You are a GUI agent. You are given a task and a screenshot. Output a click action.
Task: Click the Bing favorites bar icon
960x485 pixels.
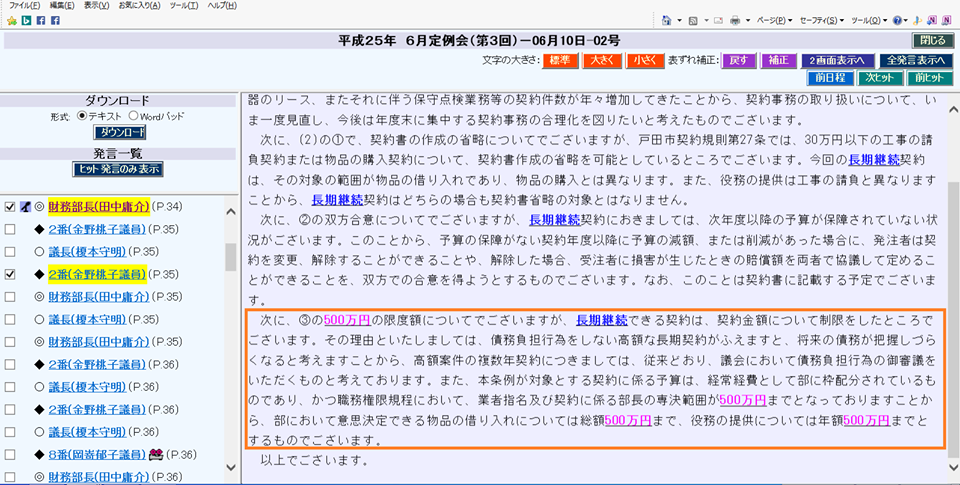pos(26,20)
